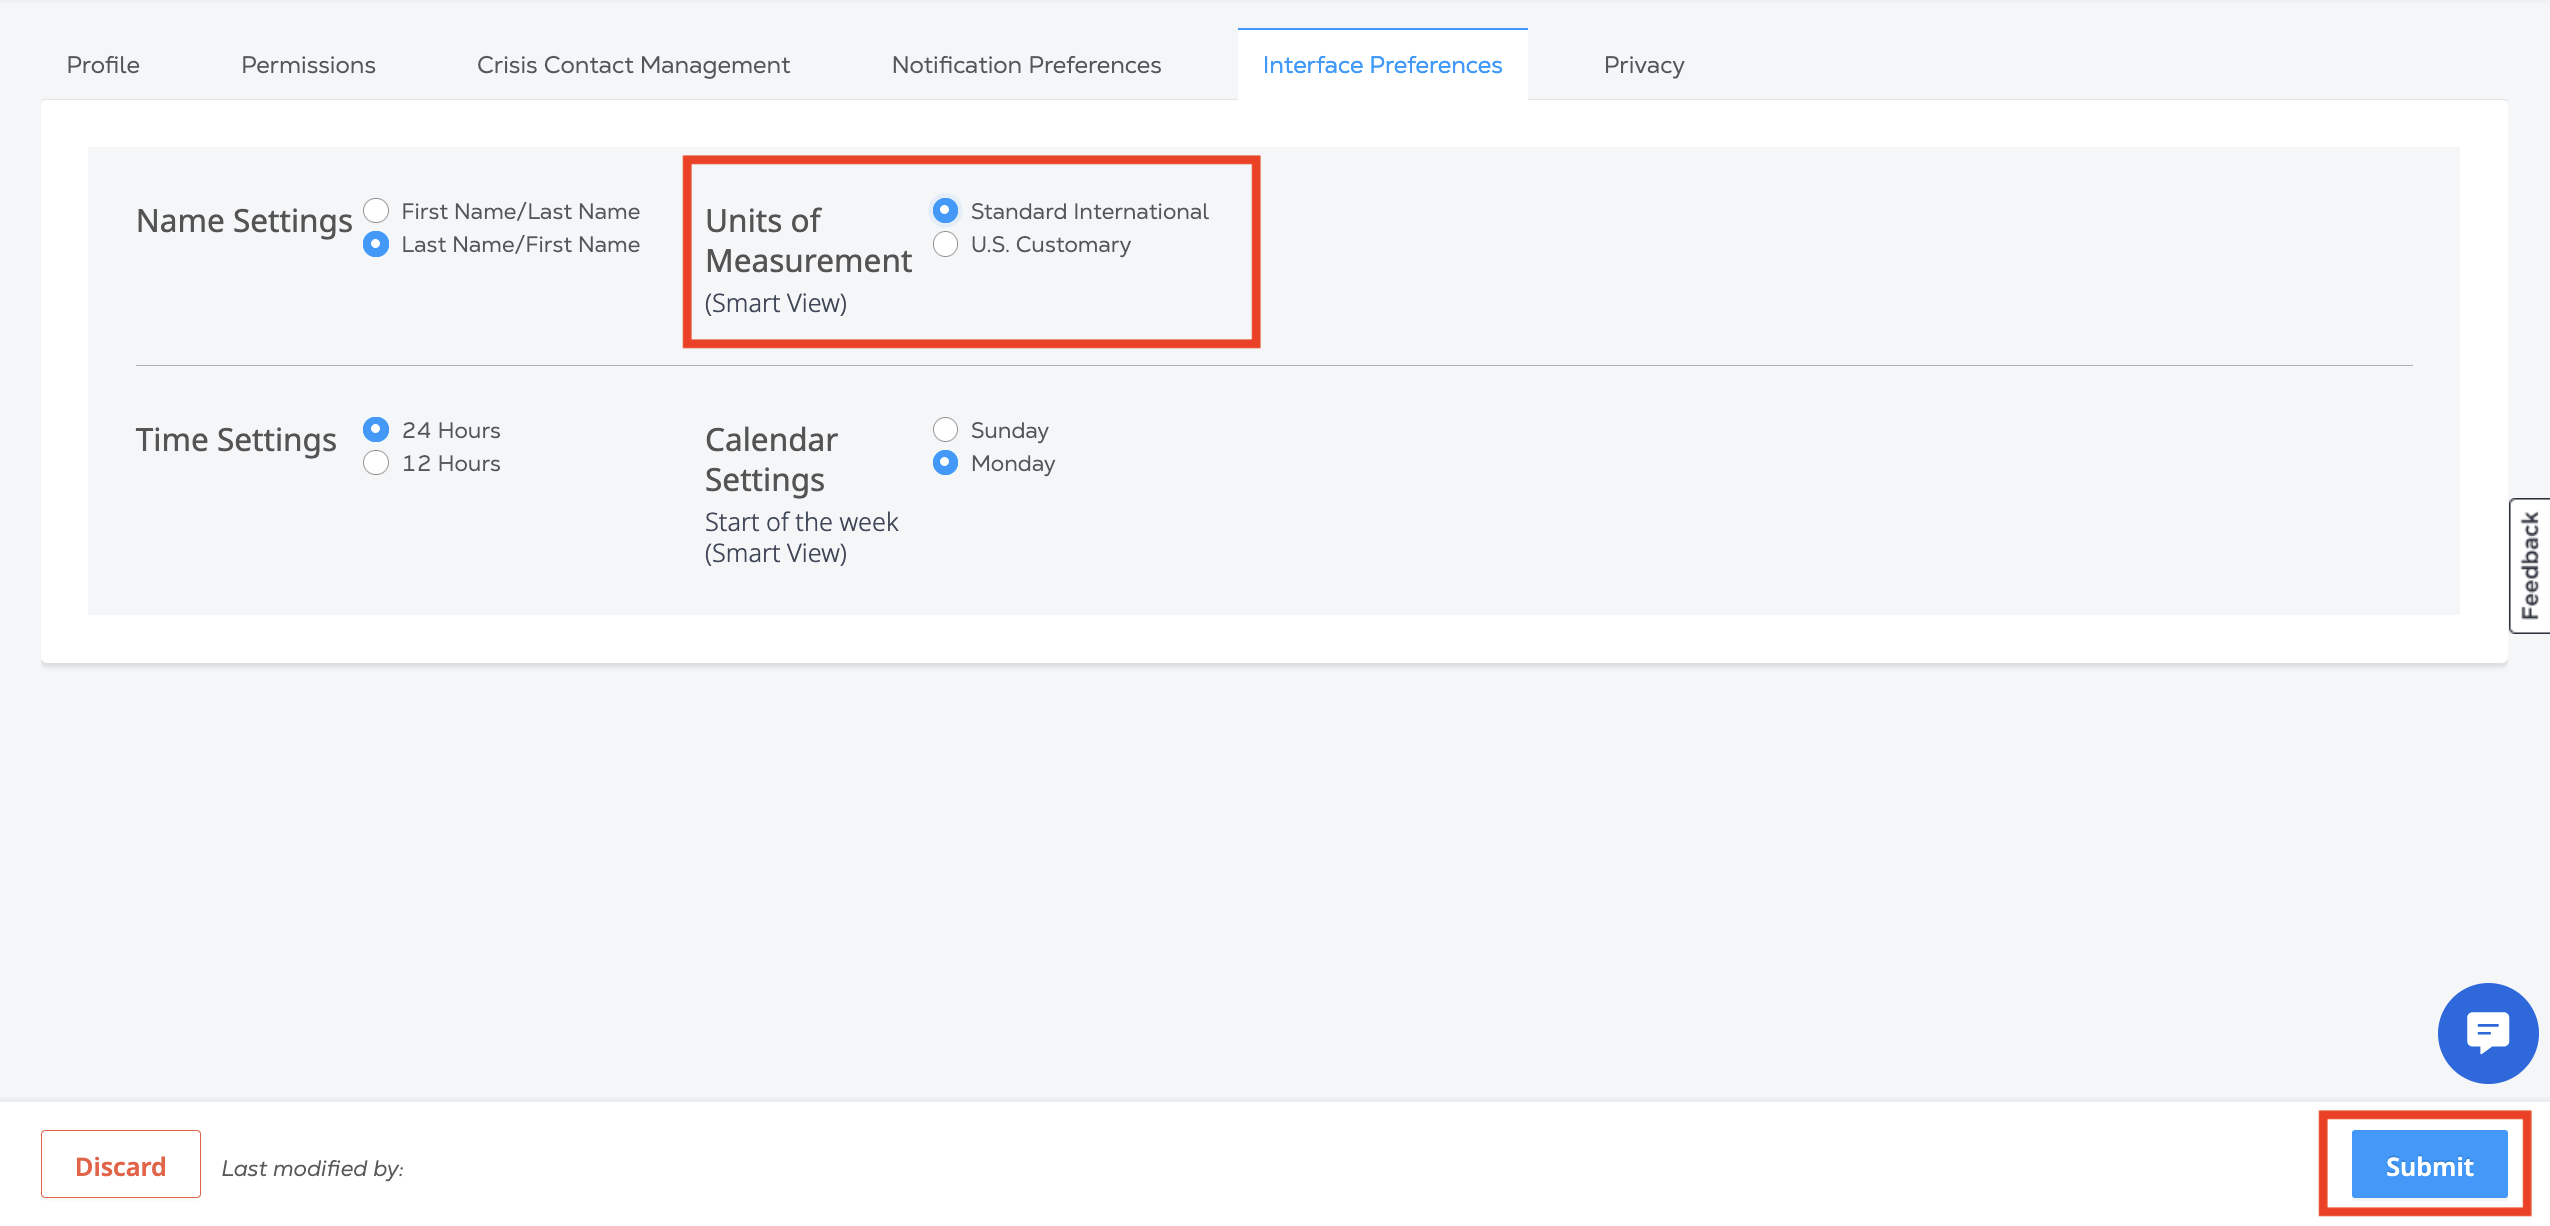Choose Standard International units
Image resolution: width=2550 pixels, height=1226 pixels.
click(x=945, y=211)
